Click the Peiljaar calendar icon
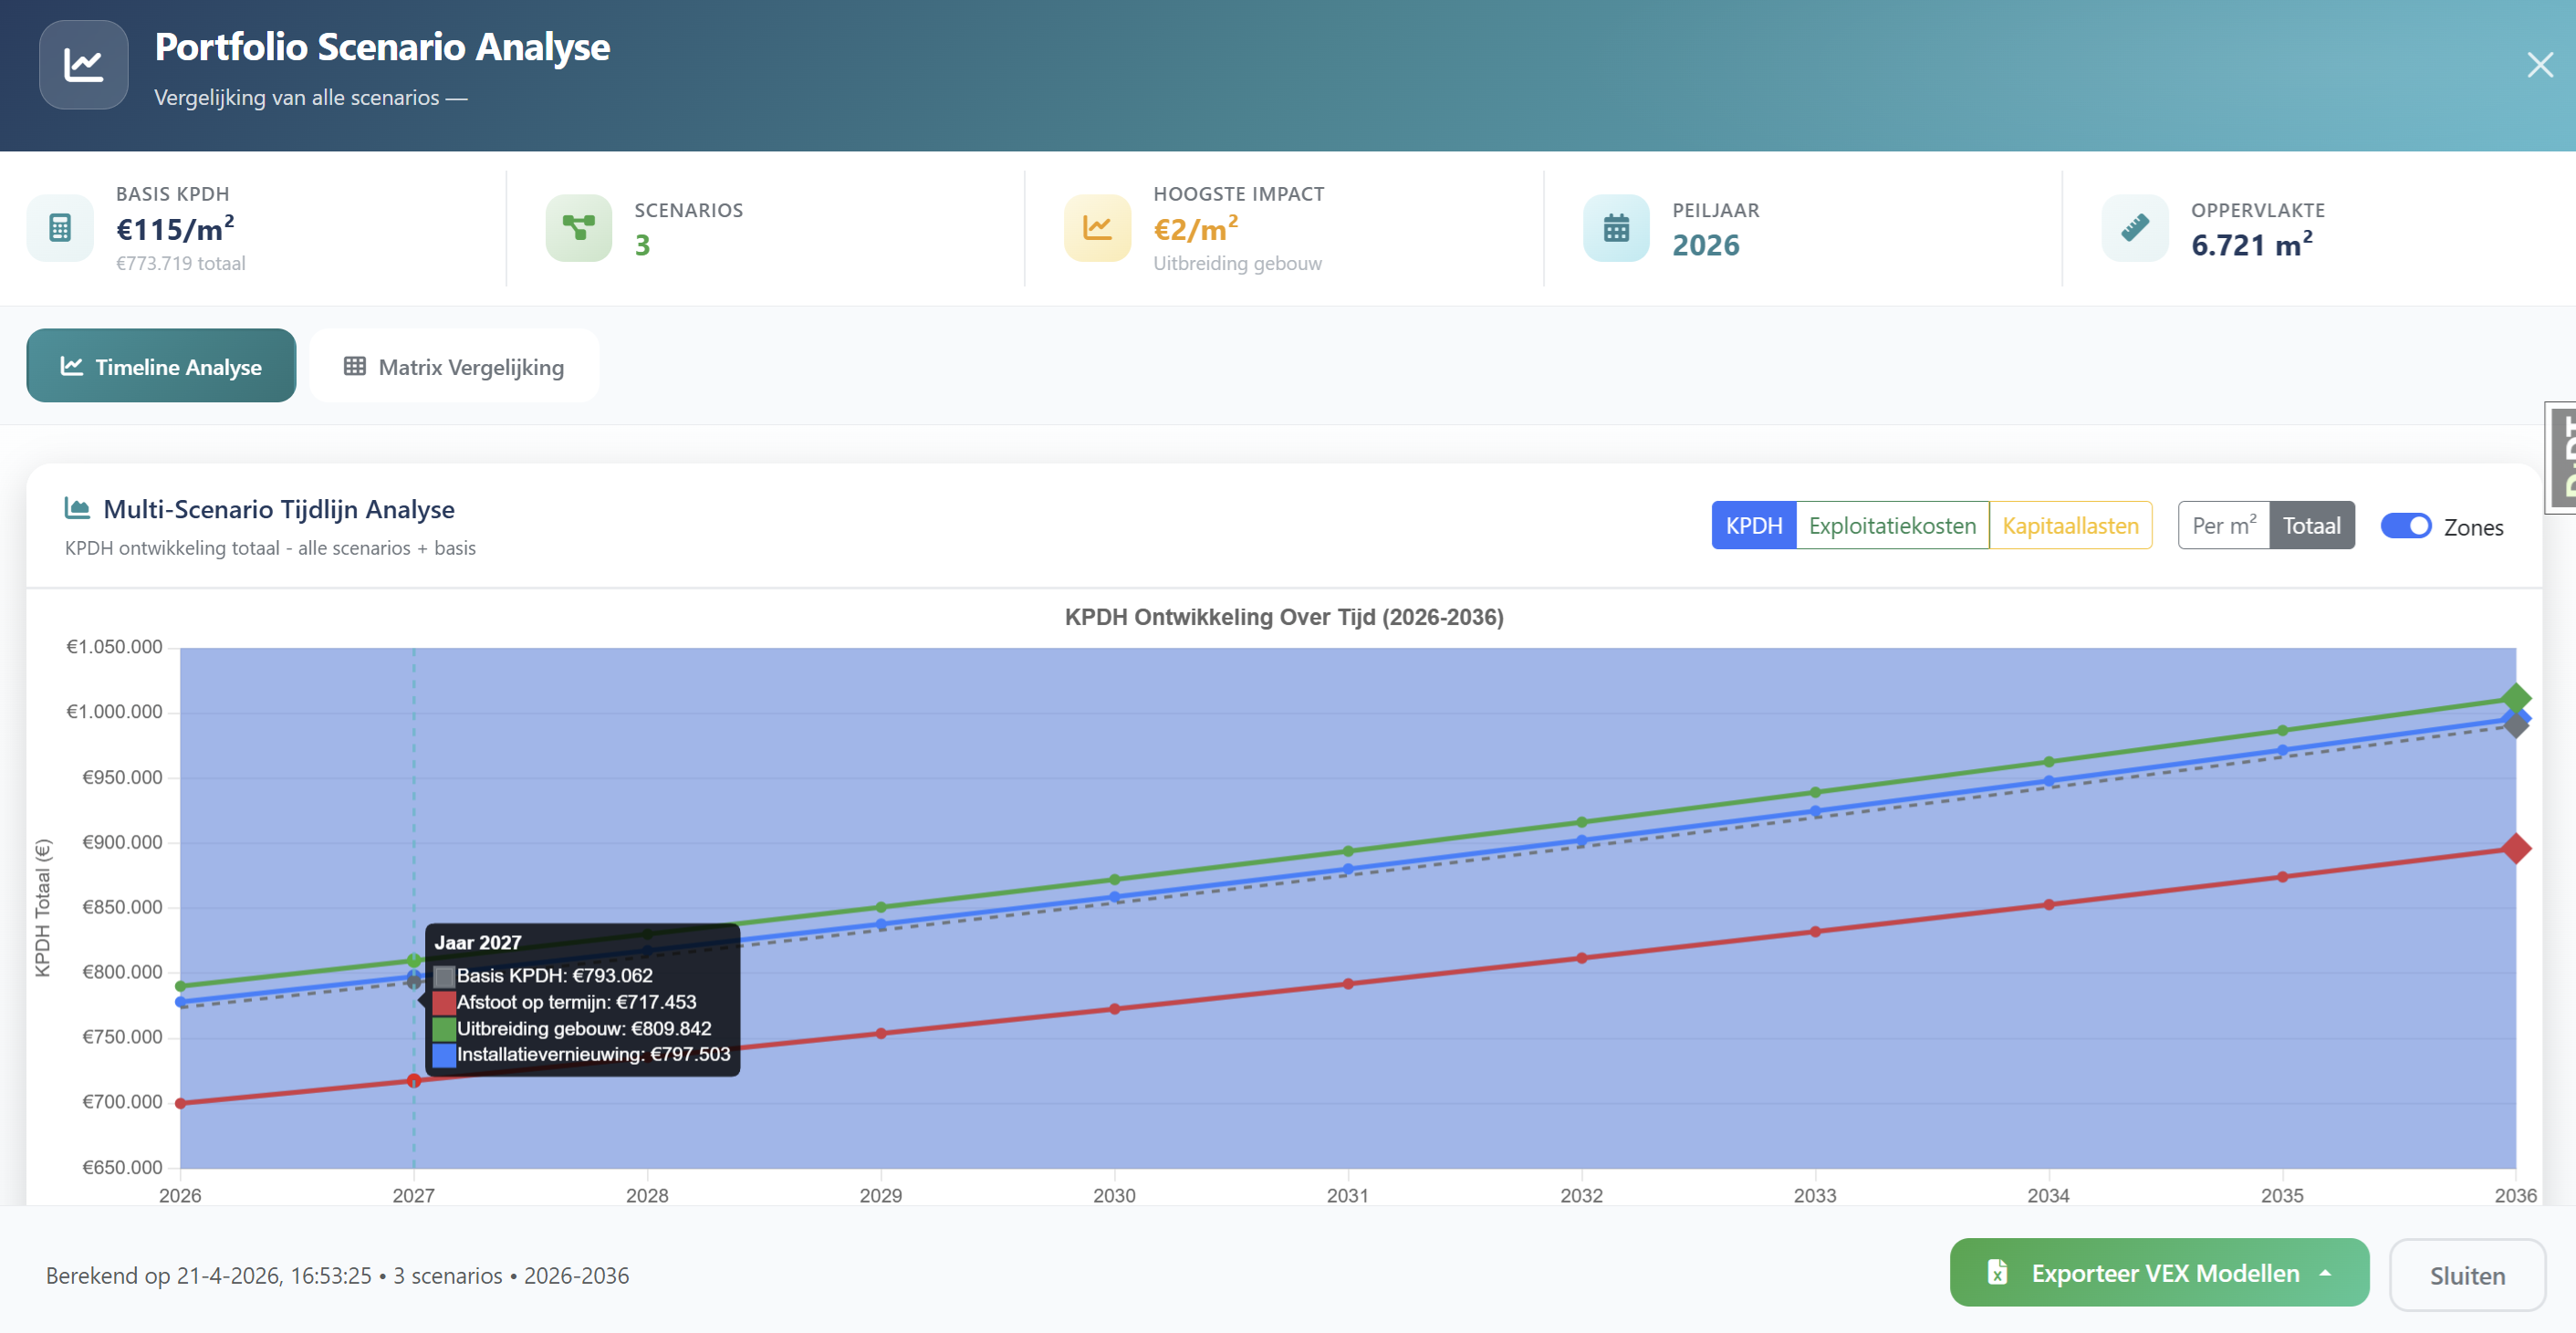 tap(1617, 228)
